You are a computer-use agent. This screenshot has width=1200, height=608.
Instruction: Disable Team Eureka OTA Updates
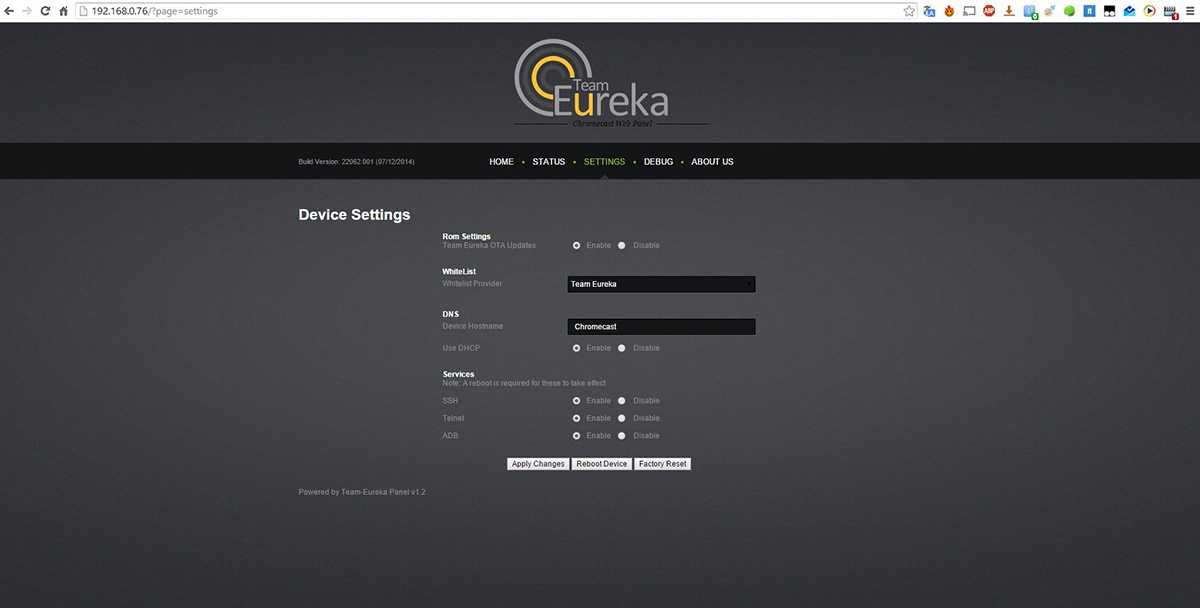tap(622, 245)
